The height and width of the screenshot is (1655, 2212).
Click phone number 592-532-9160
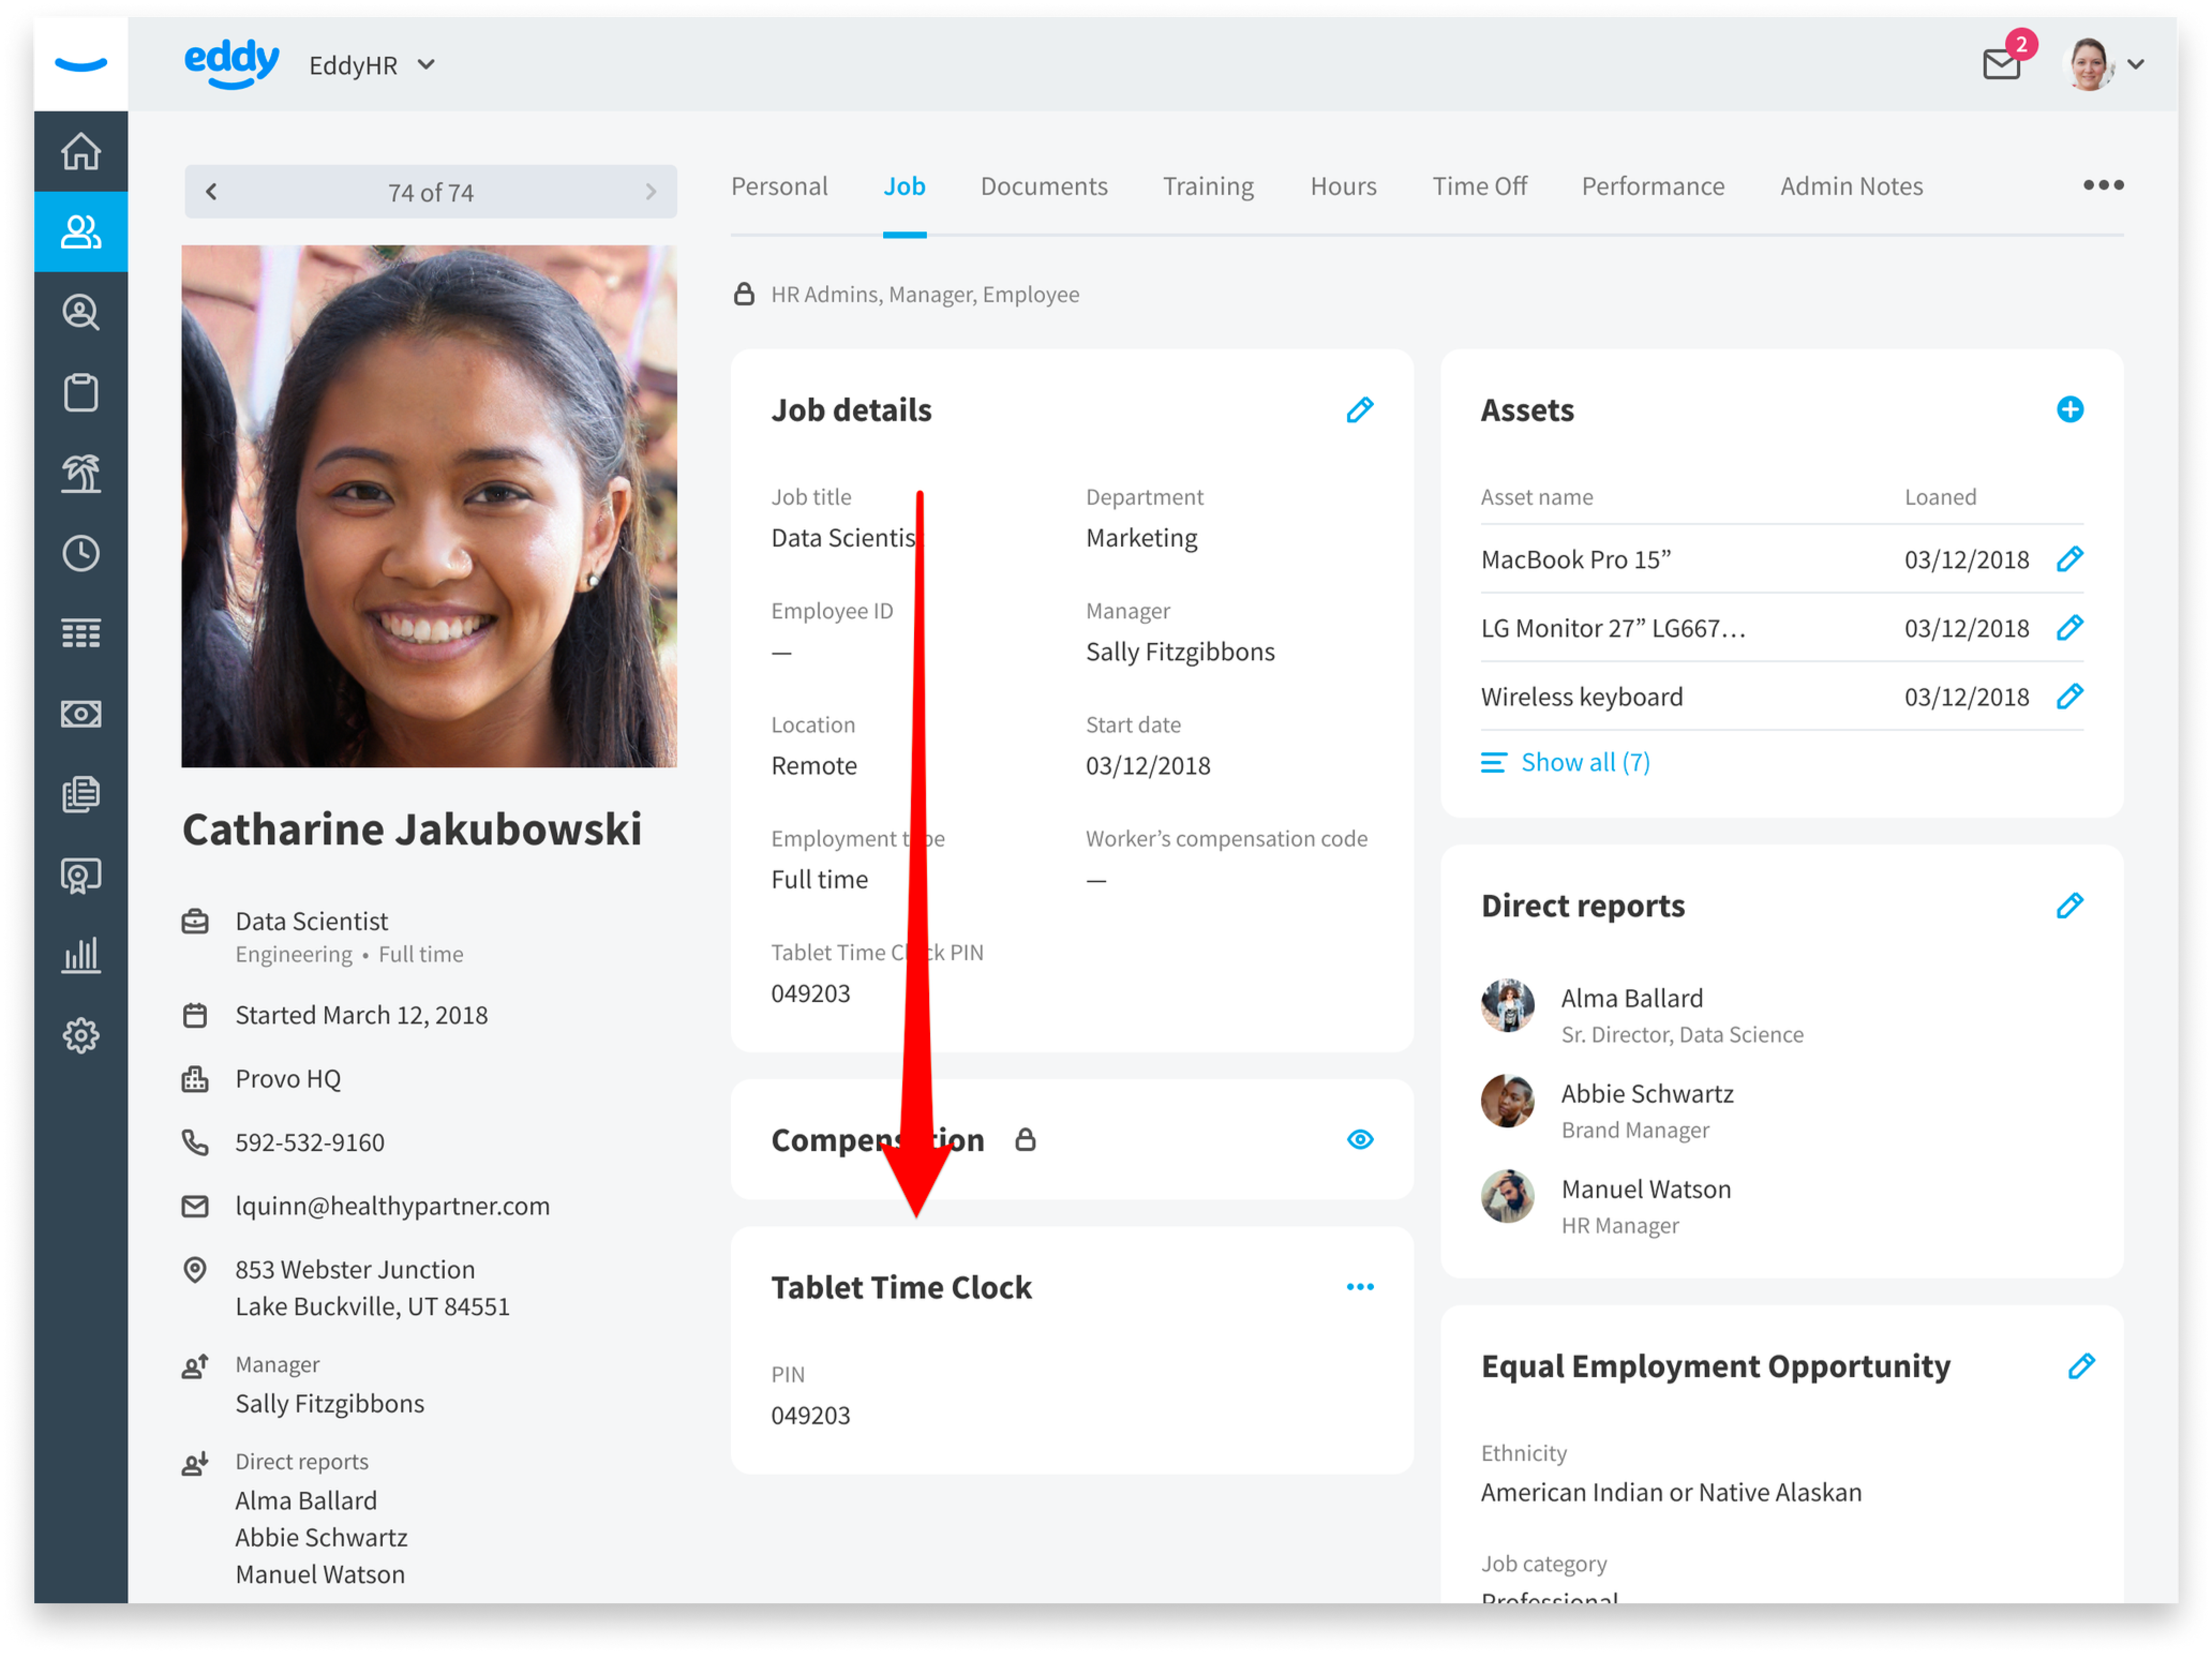(309, 1143)
